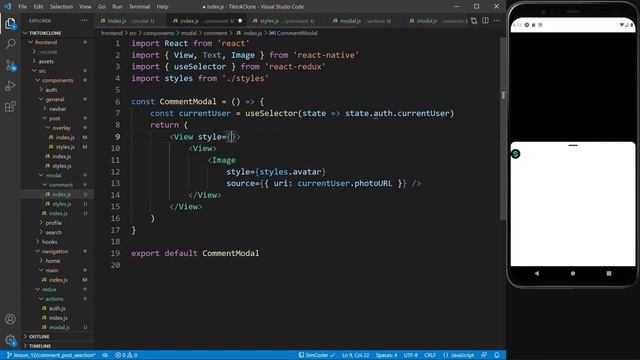The height and width of the screenshot is (360, 640).
Task: Click the components breadcrumb segment
Action: click(158, 33)
